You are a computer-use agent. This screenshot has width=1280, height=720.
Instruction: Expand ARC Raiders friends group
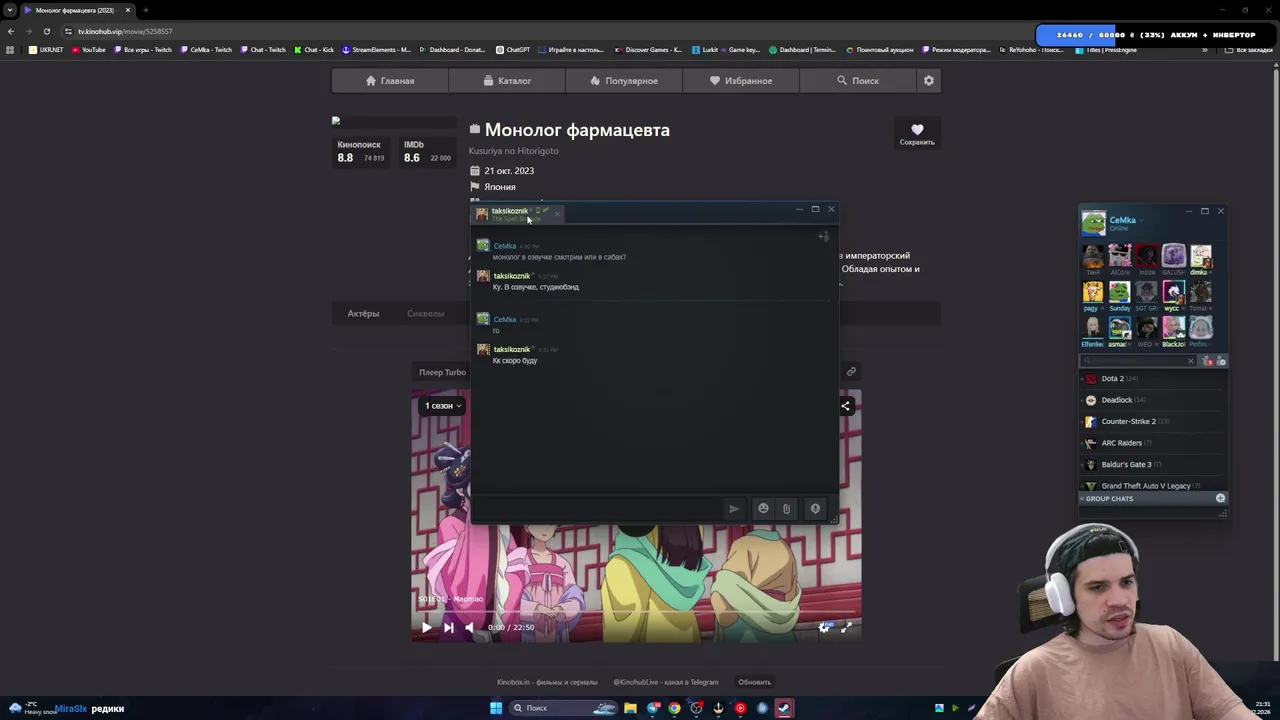1152,443
